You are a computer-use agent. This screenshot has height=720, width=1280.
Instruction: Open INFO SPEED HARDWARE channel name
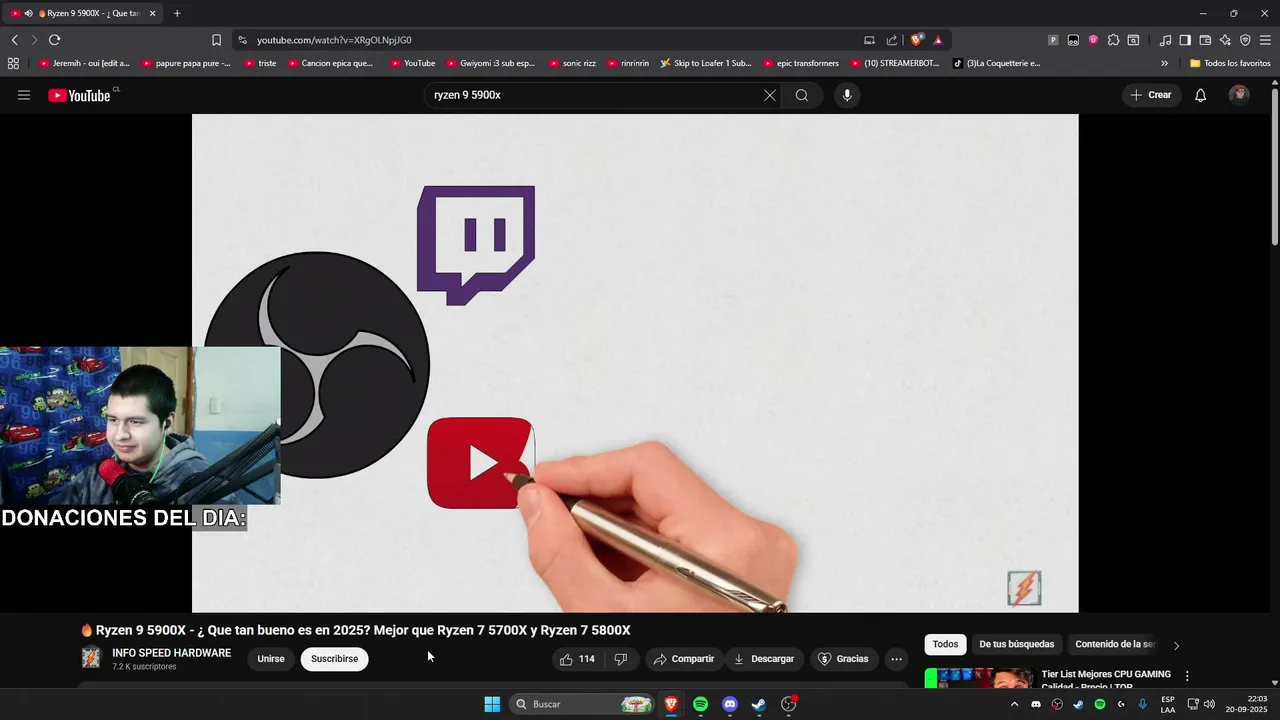pyautogui.click(x=171, y=653)
